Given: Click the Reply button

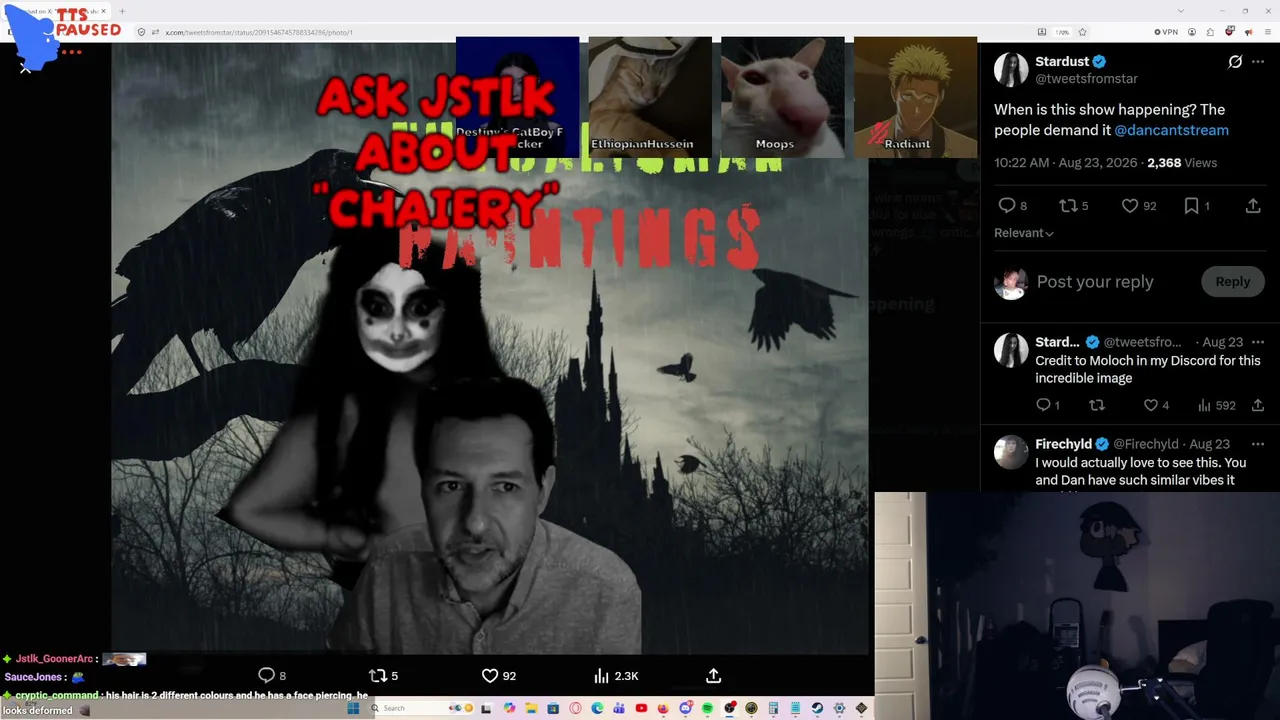Looking at the screenshot, I should [1232, 282].
